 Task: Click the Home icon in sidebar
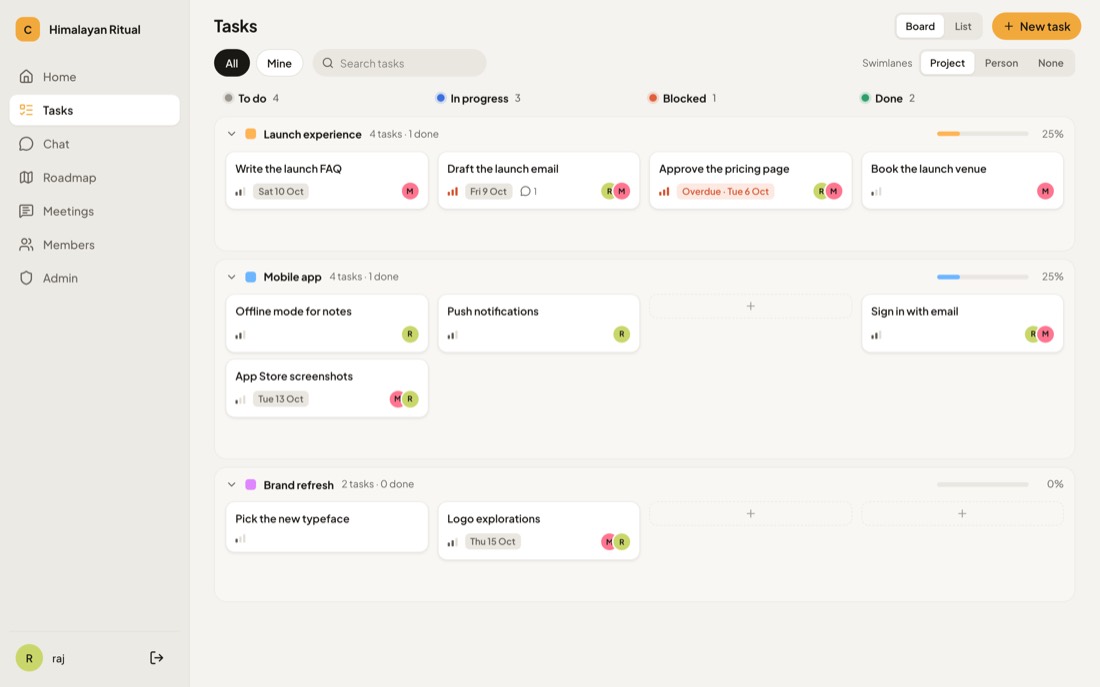(x=26, y=76)
